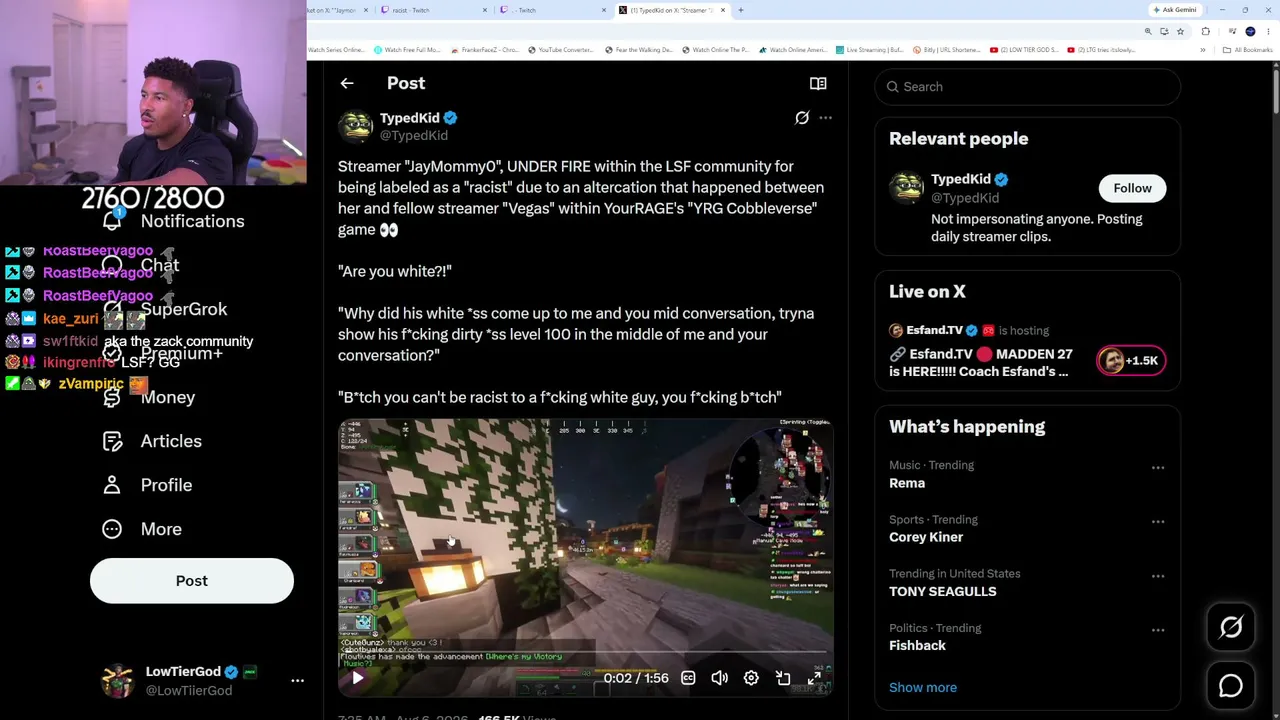Go back using the Post header arrow
Screen dimensions: 1280x720
click(x=347, y=83)
